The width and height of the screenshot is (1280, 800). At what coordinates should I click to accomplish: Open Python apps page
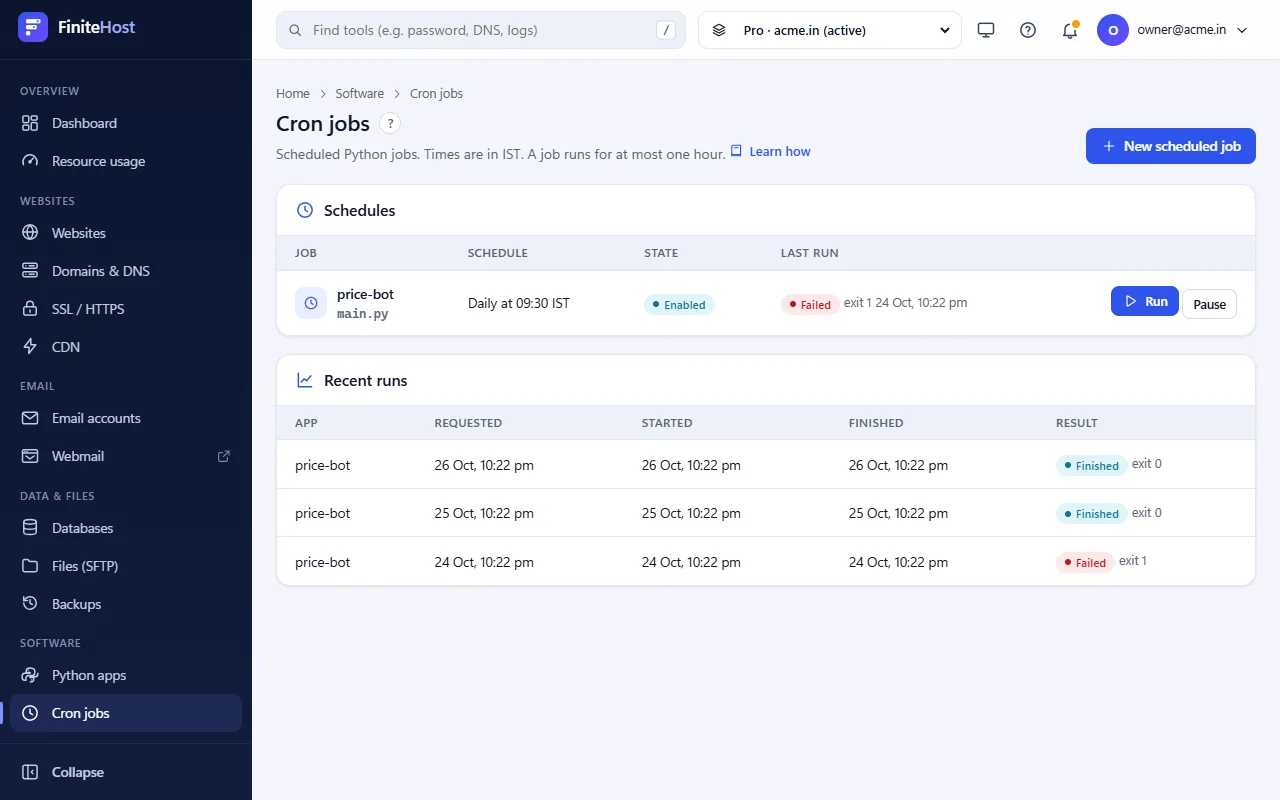tap(126, 675)
